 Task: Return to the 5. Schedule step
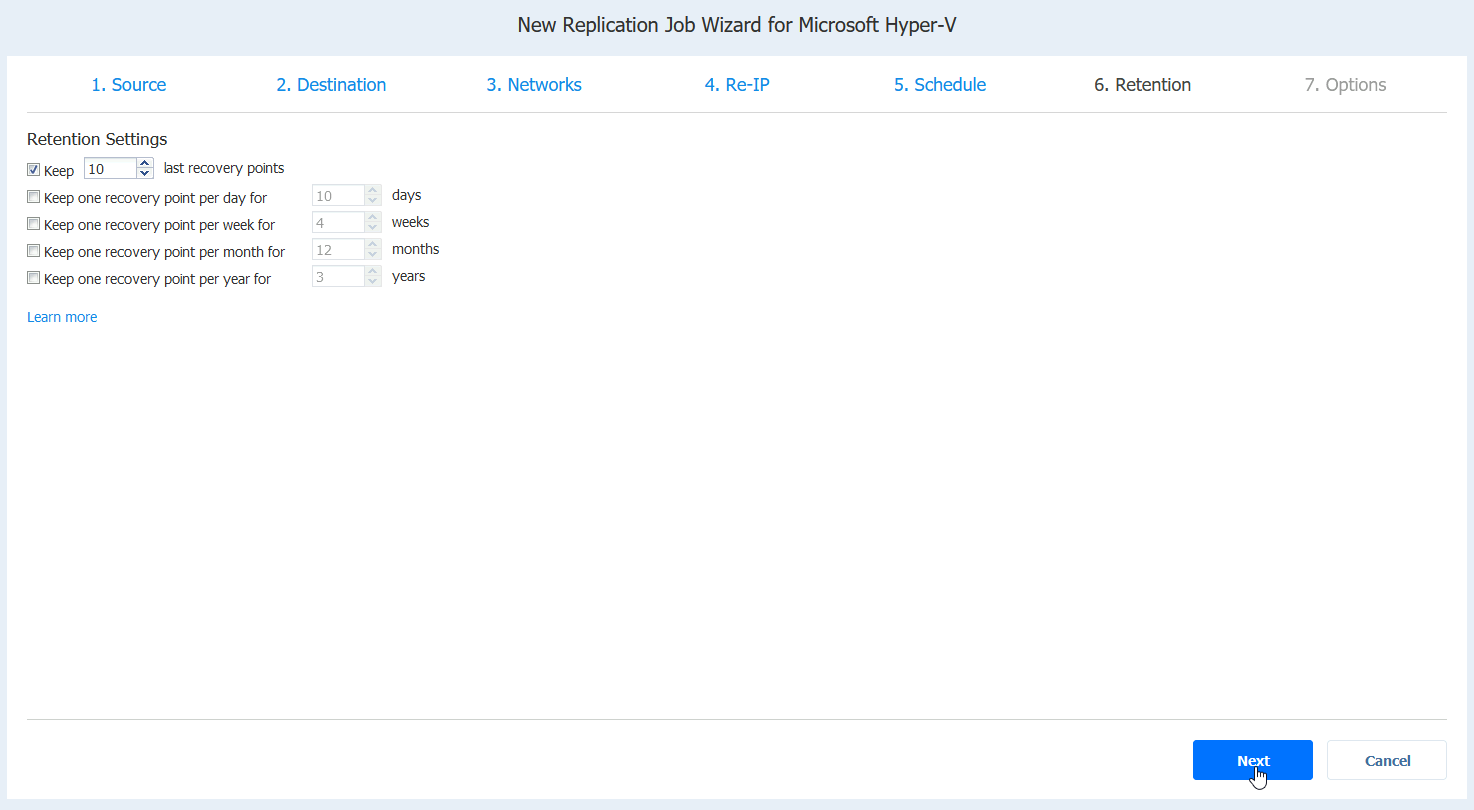pyautogui.click(x=940, y=85)
